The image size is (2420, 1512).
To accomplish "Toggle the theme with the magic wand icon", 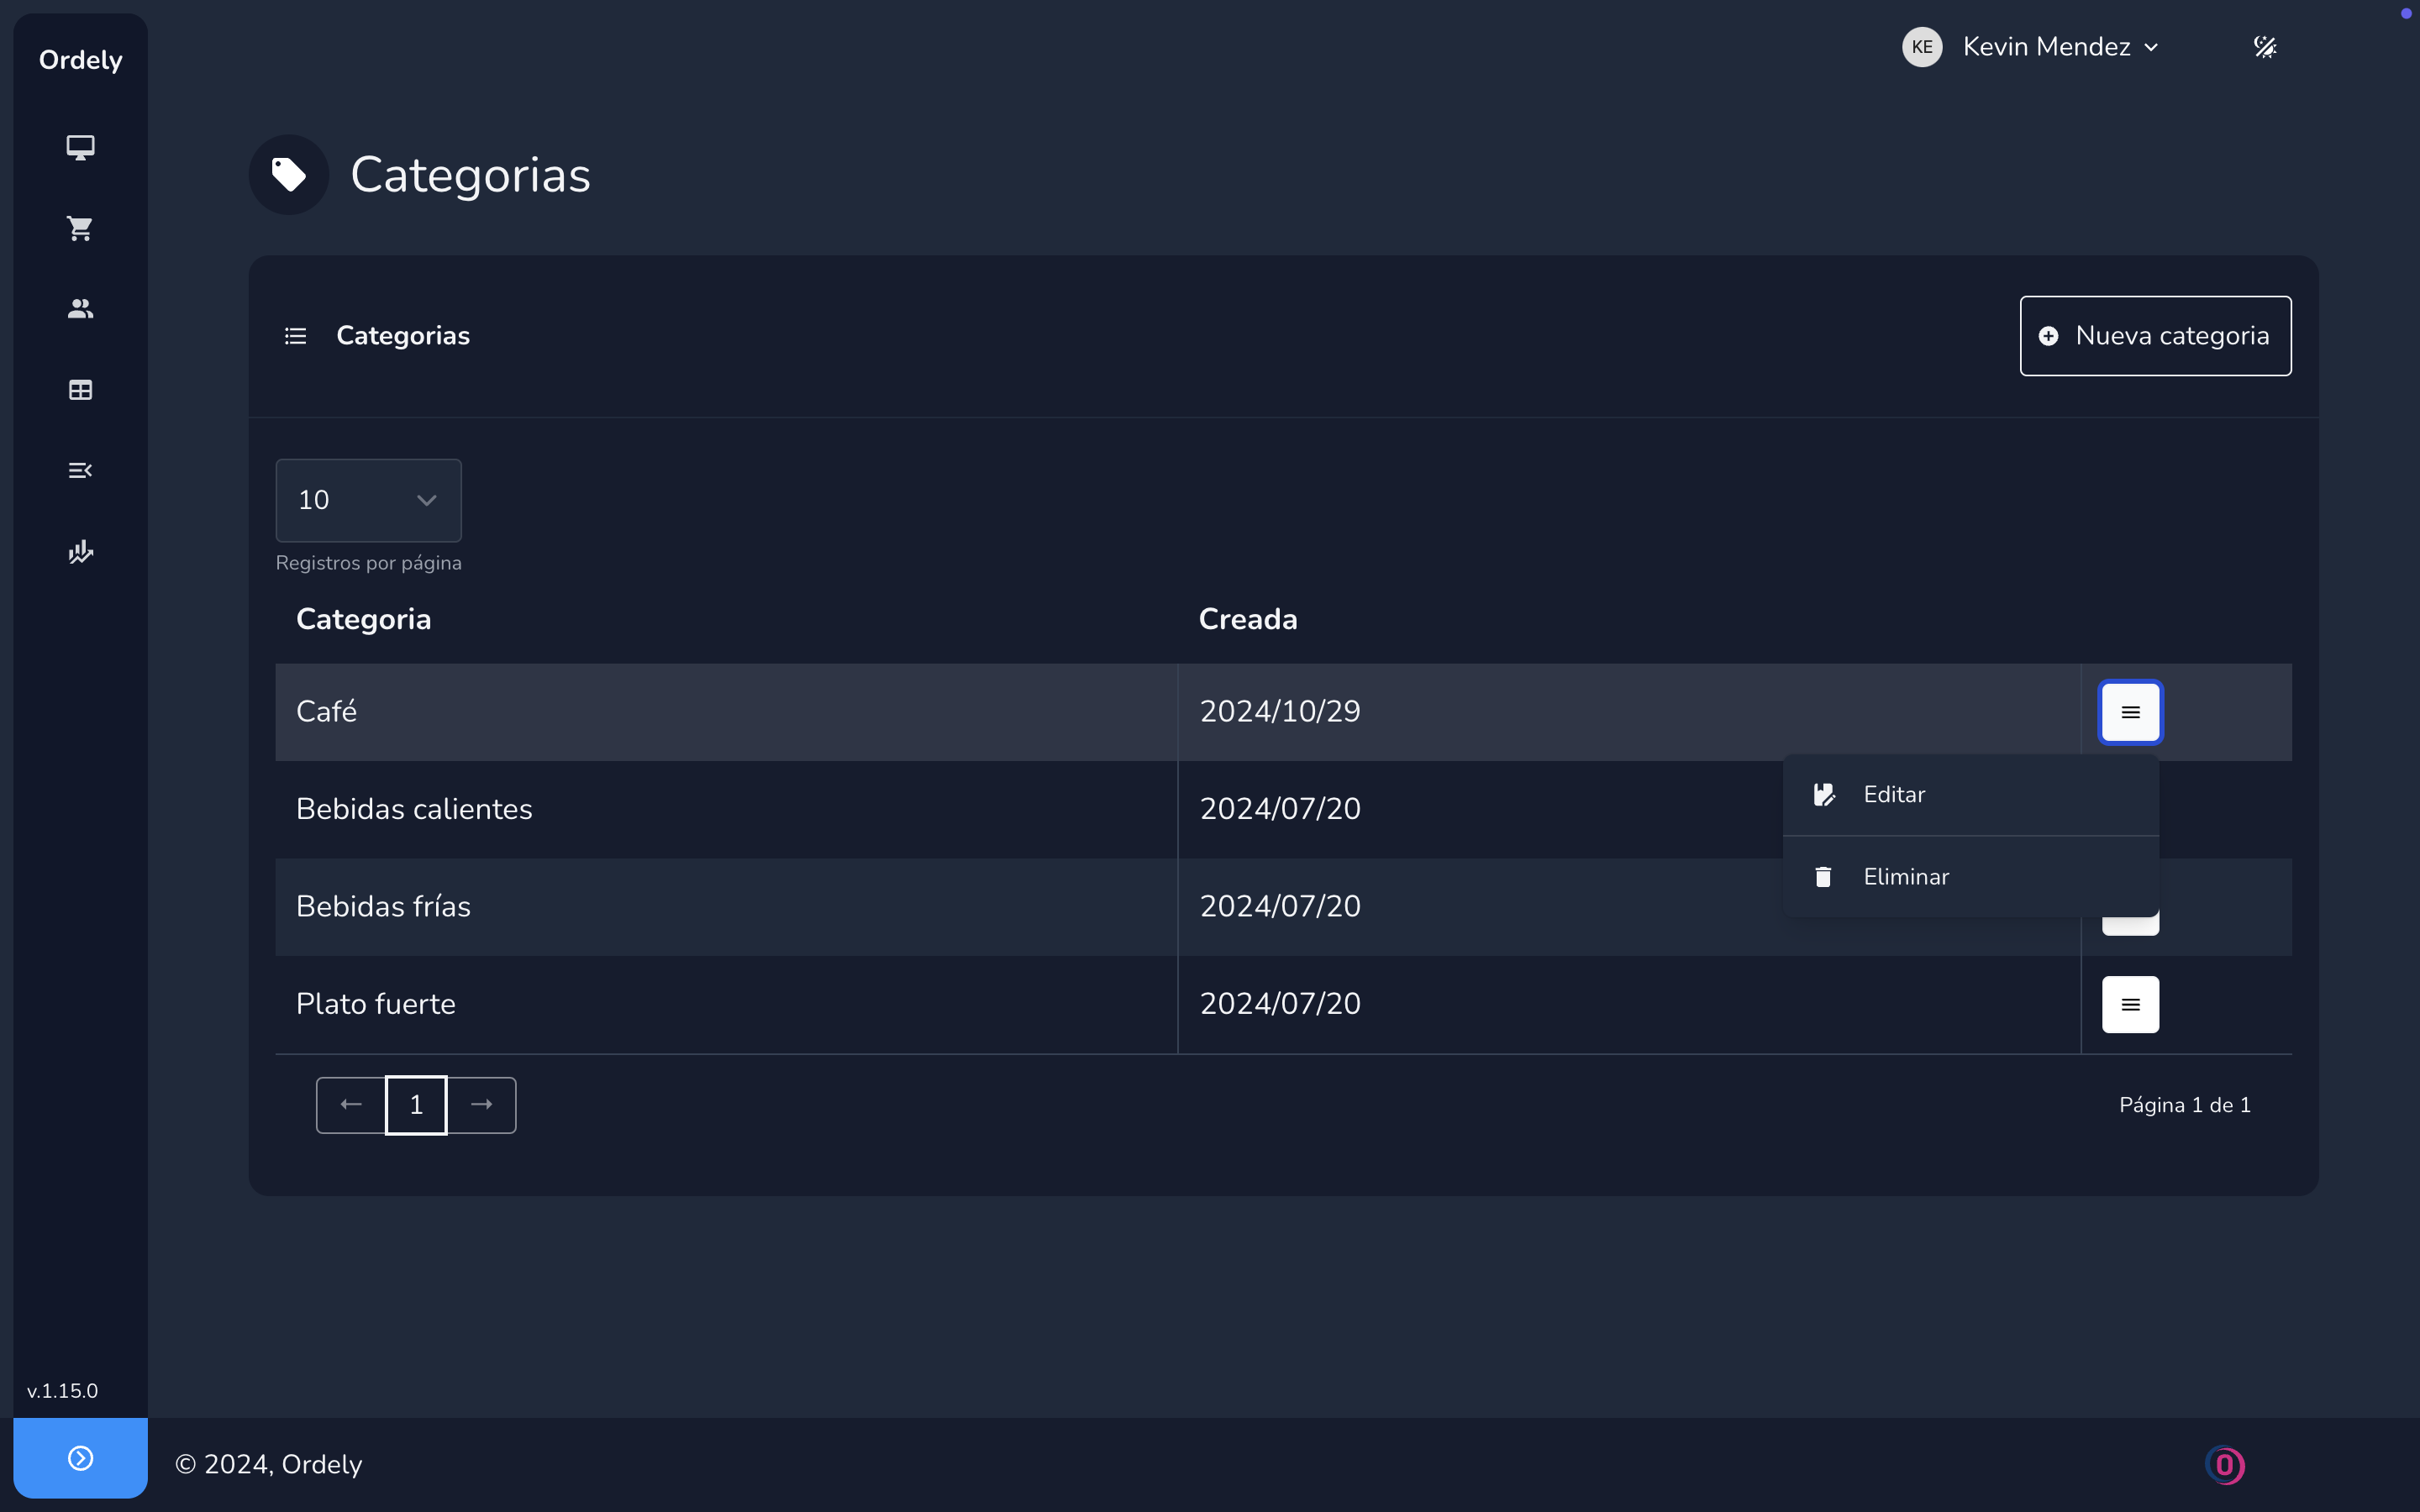I will tap(2265, 47).
